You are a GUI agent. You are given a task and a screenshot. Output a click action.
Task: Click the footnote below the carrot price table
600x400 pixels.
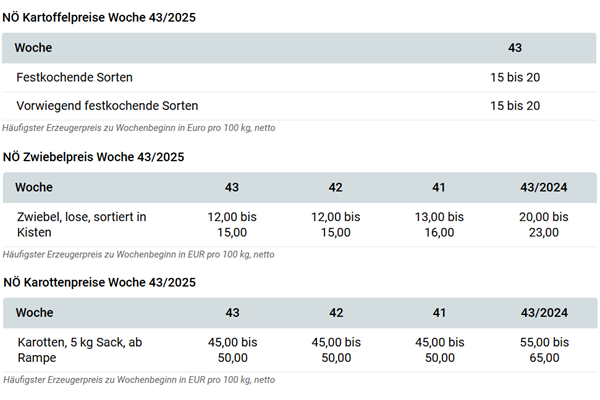138,380
